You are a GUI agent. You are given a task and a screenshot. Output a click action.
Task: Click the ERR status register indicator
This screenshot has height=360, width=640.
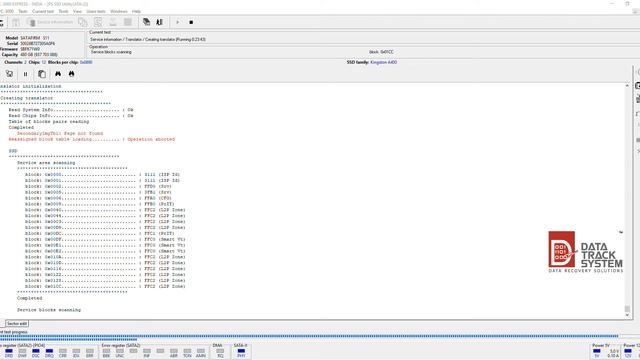coord(89,351)
